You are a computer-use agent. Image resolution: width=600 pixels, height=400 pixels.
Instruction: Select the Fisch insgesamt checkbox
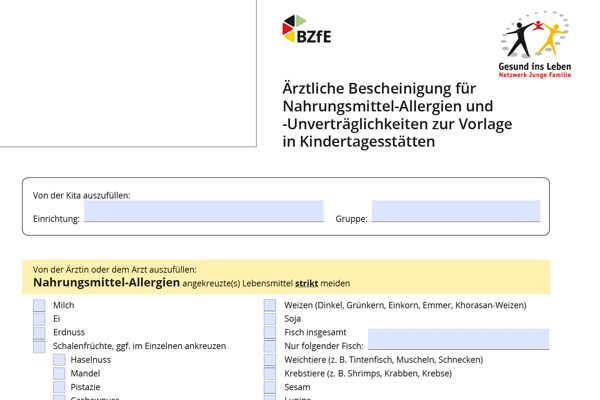[x=270, y=332]
